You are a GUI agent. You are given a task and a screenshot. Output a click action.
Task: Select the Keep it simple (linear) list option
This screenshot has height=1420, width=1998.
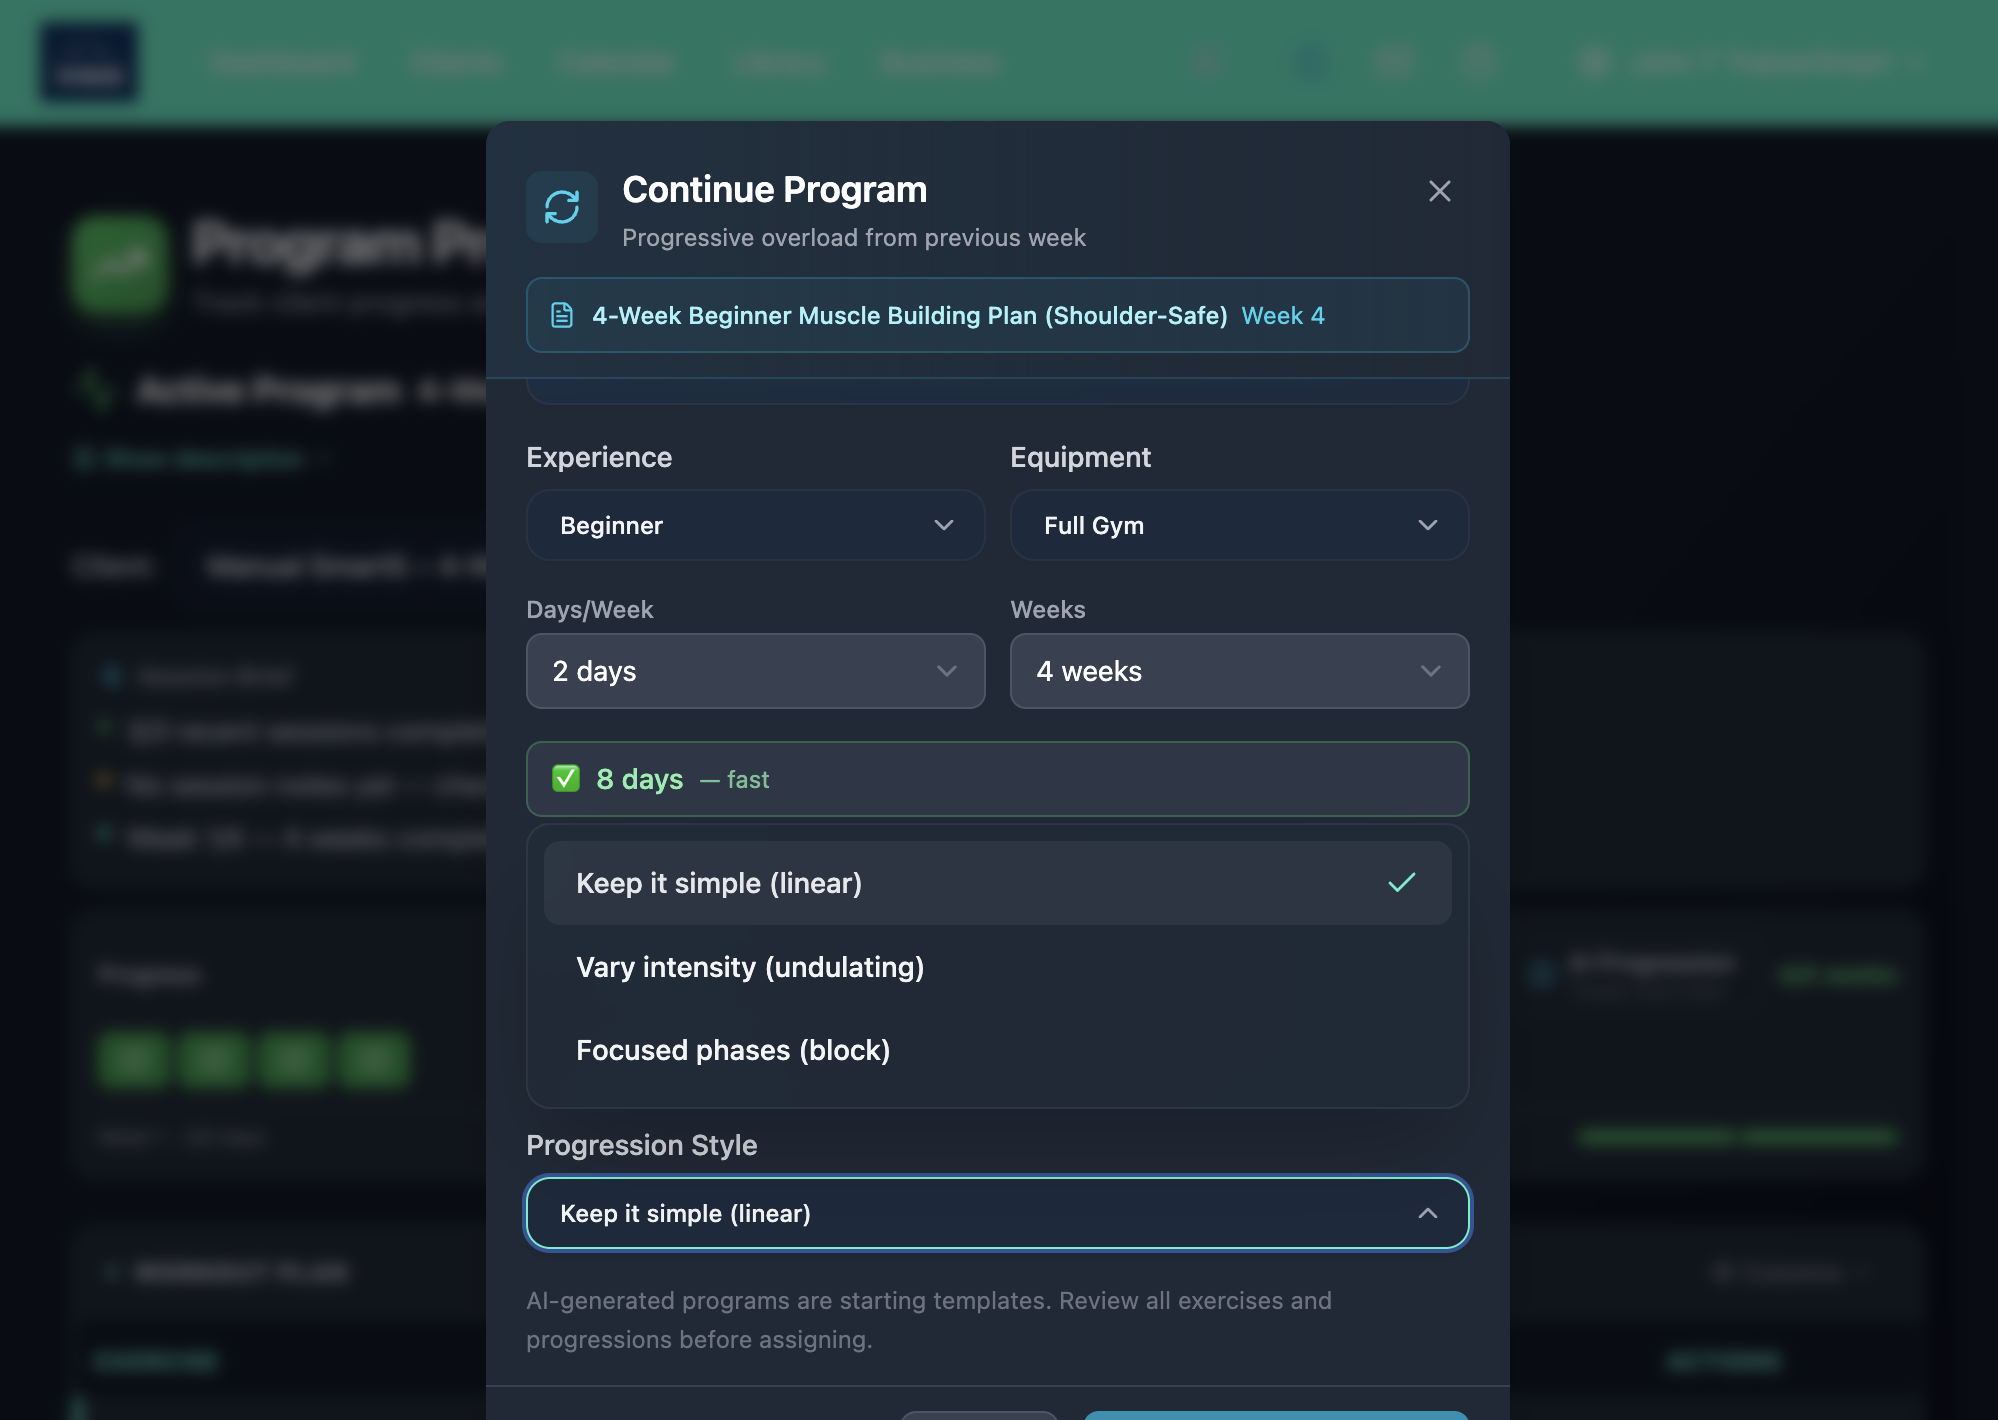[x=718, y=883]
